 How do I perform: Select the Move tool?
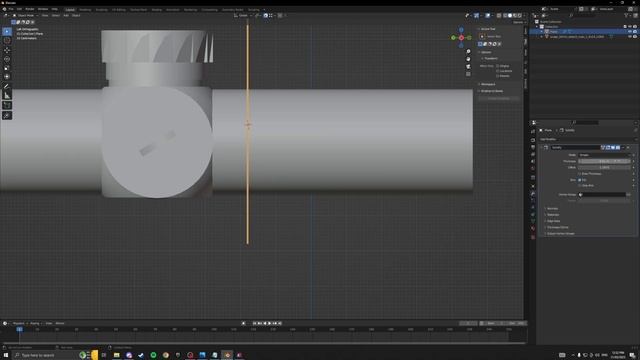coord(7,50)
